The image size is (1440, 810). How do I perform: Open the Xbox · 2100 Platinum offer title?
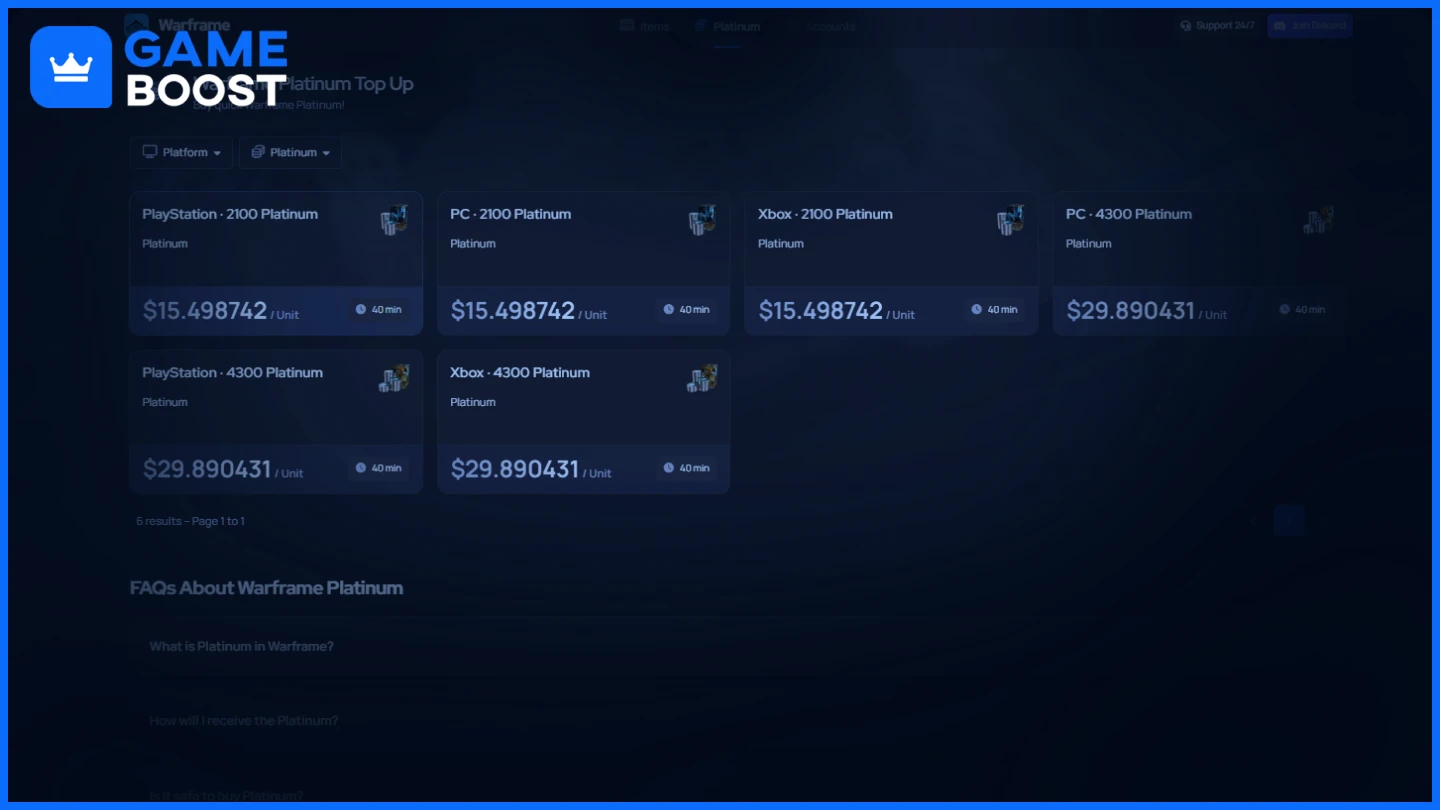tap(825, 214)
